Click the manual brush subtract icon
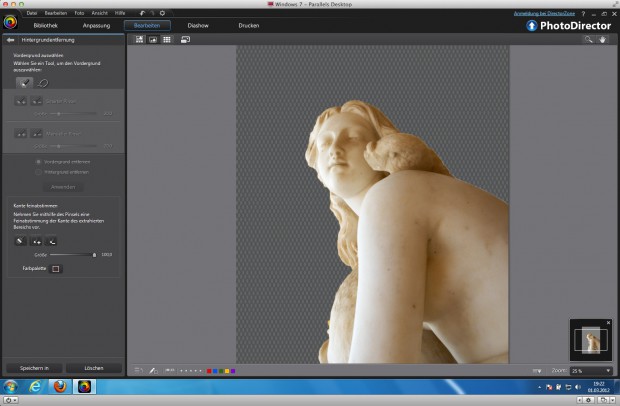 coord(36,134)
